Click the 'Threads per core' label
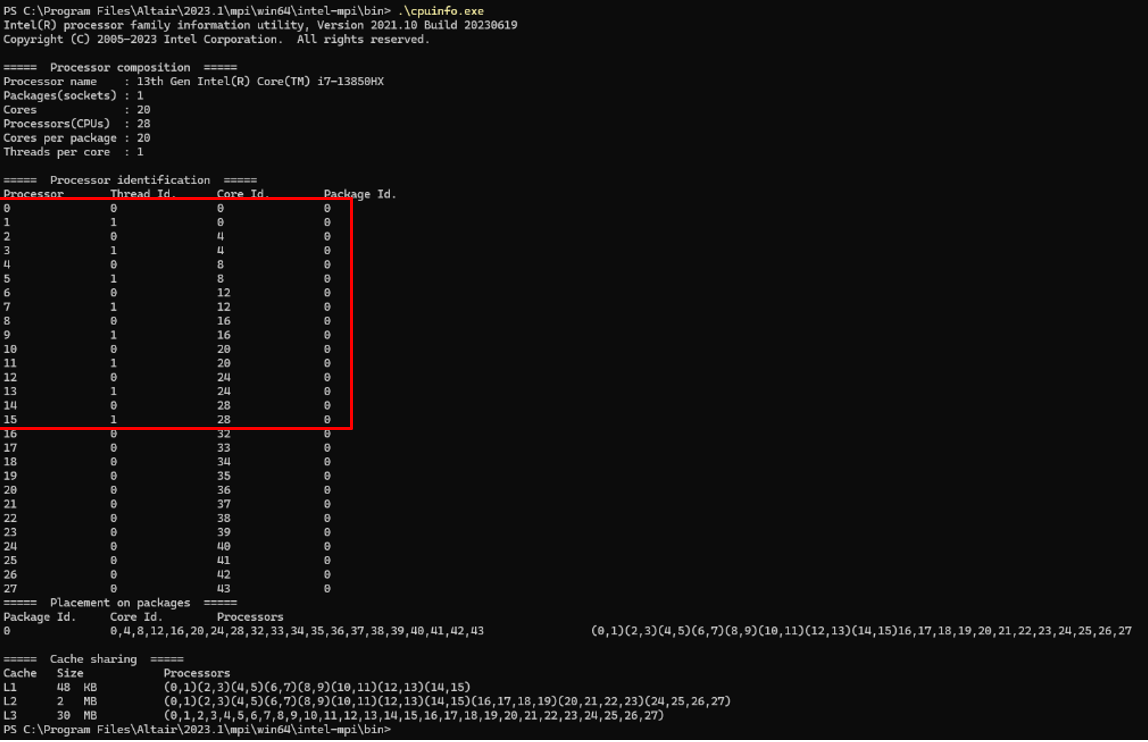 click(56, 152)
